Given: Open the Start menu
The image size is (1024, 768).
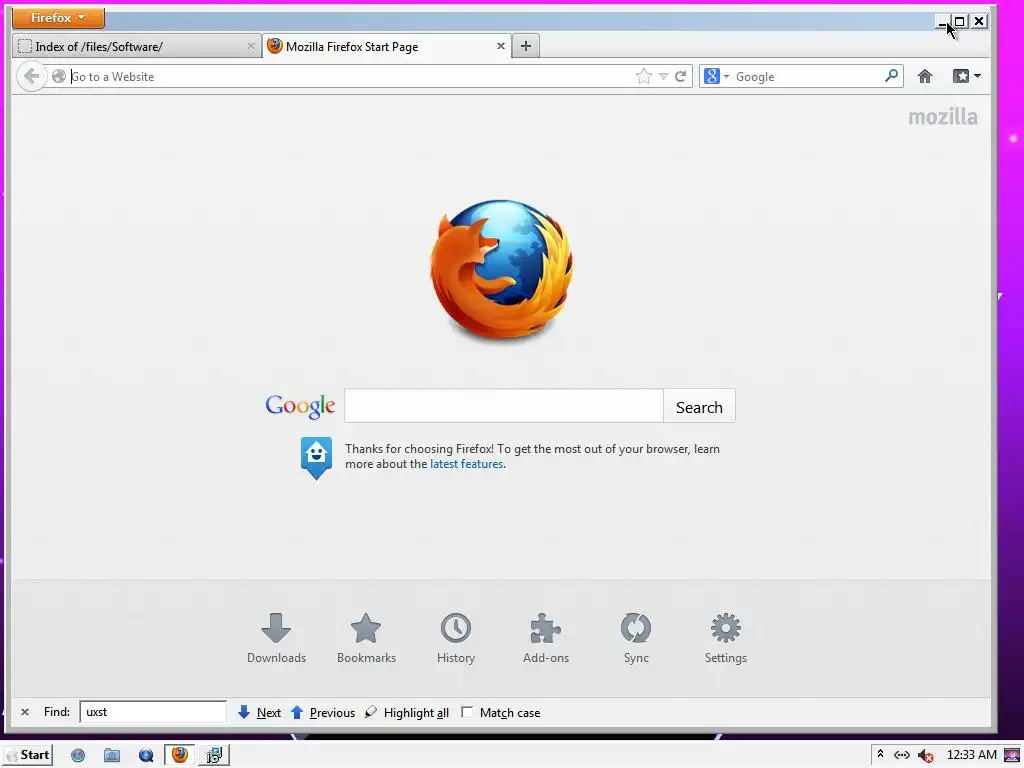Looking at the screenshot, I should (29, 755).
